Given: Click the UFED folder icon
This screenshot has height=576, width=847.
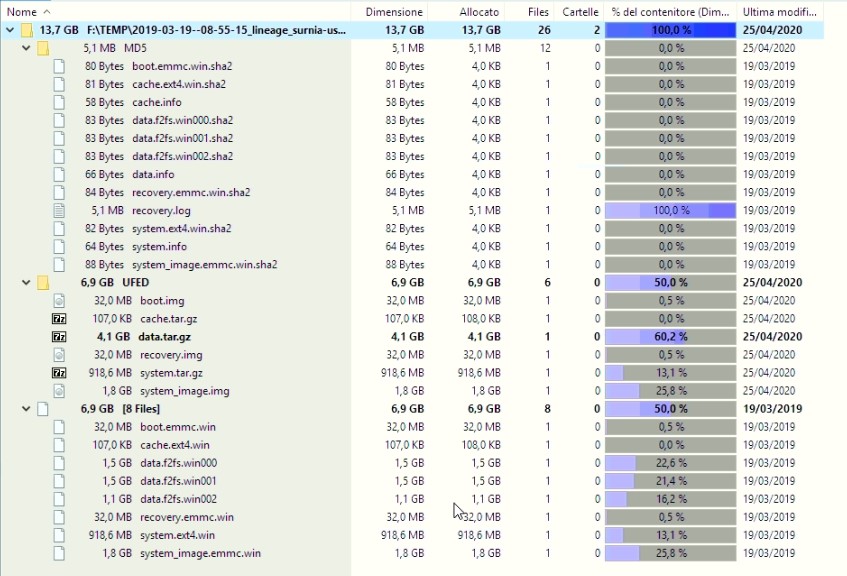Looking at the screenshot, I should (x=43, y=283).
